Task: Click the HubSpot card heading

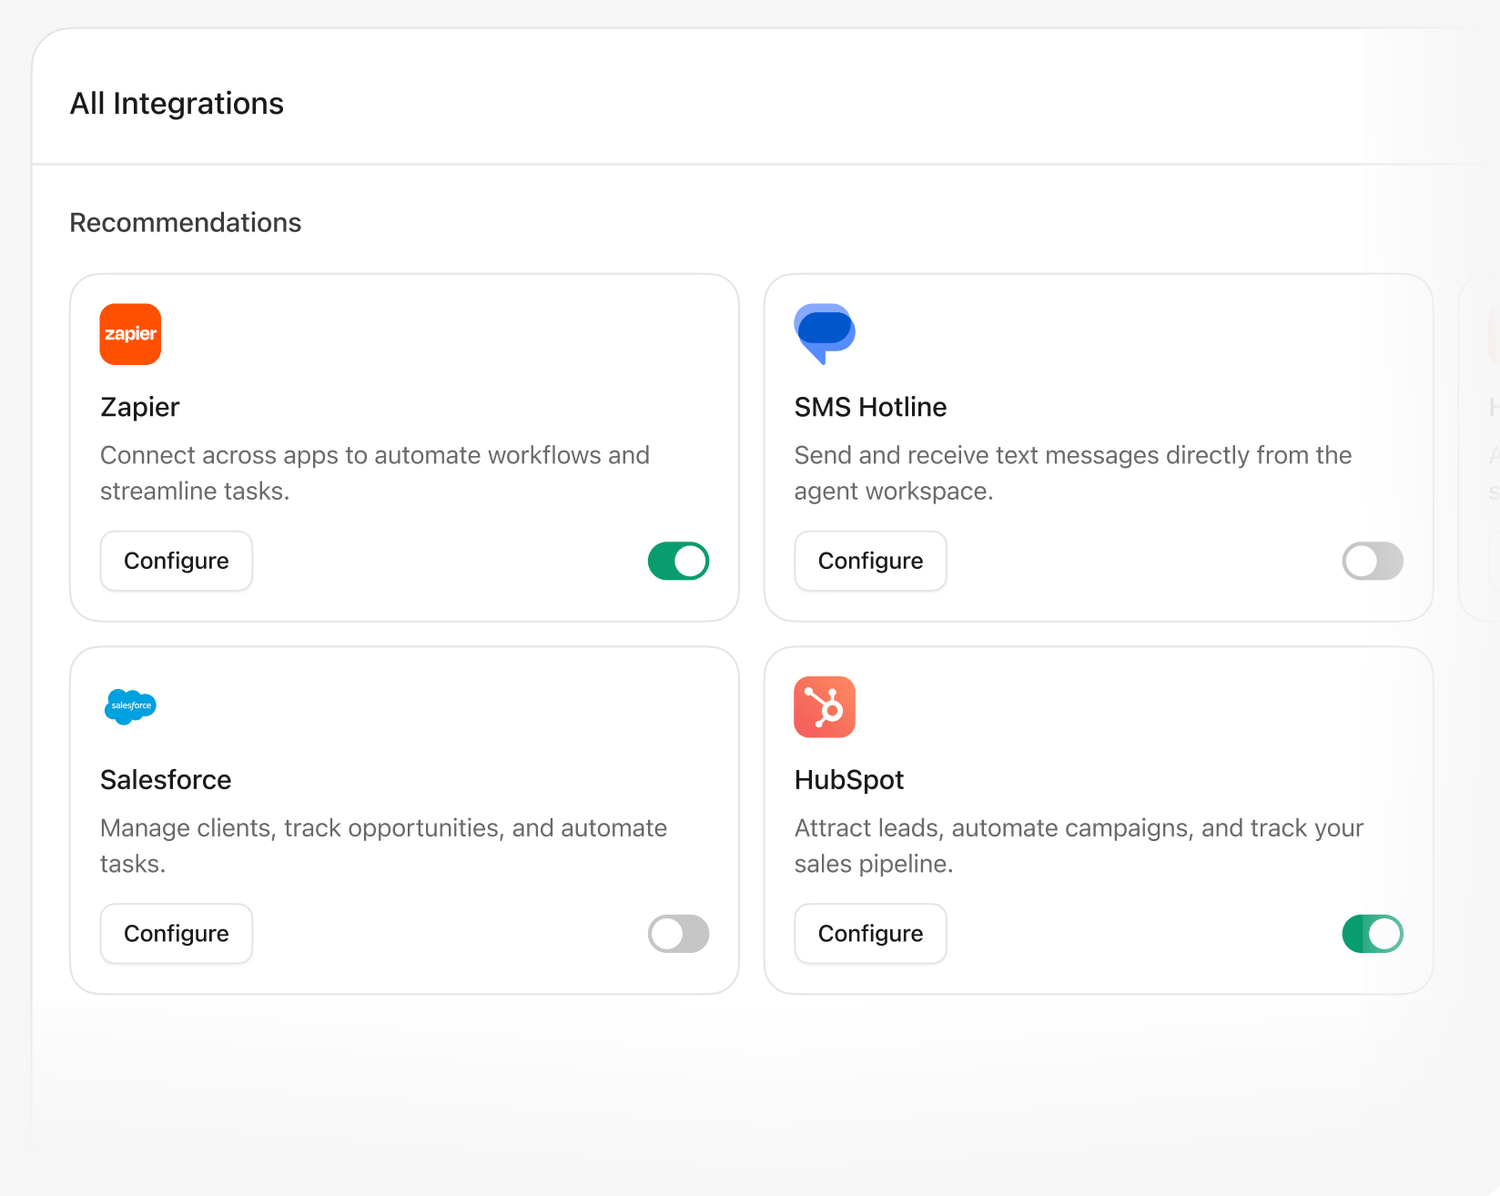Action: 849,780
